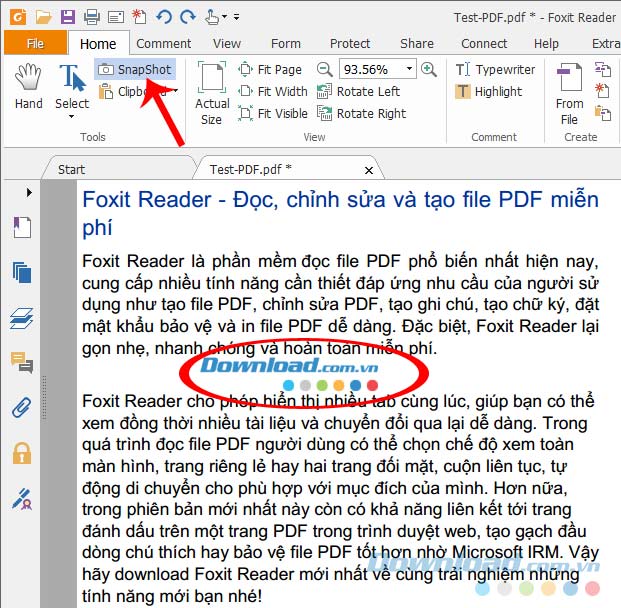
Task: Click the email envelope quick-access icon
Action: (x=116, y=17)
